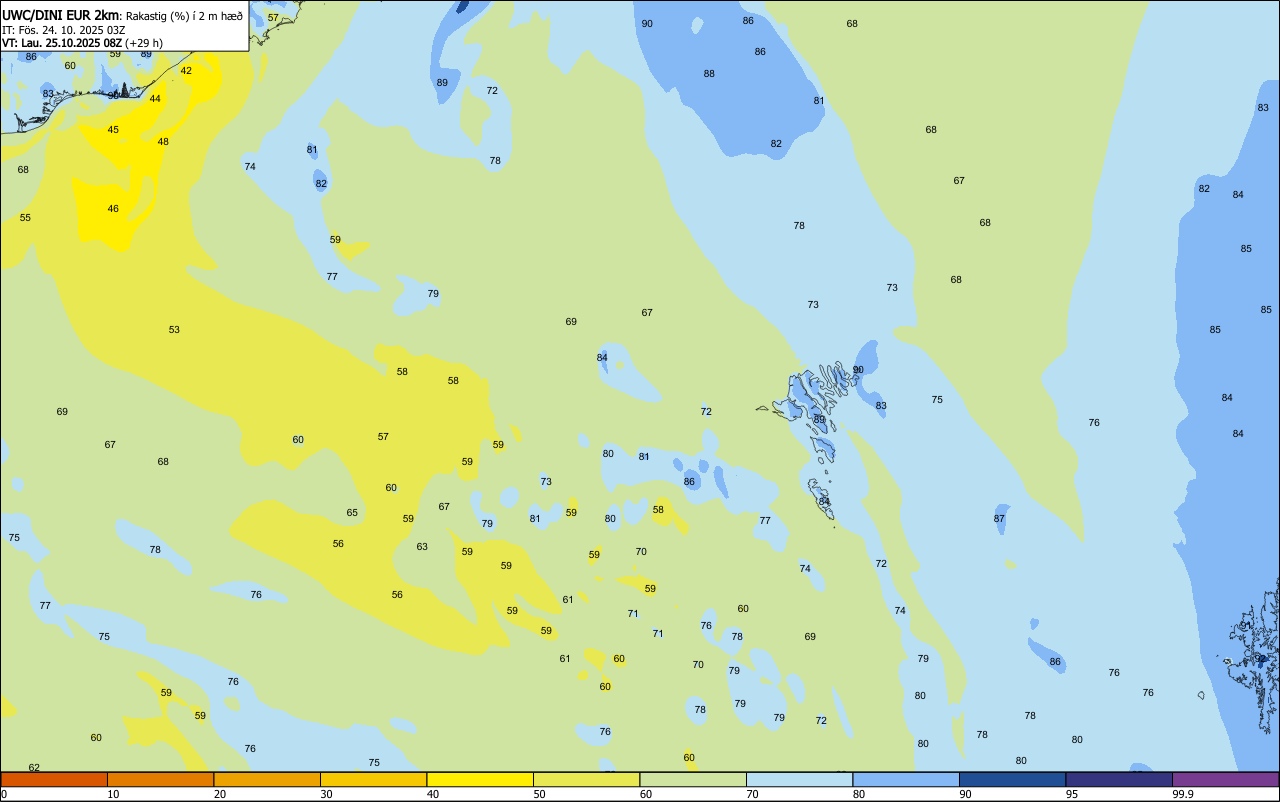Click the humidity value 88 in the blue area

[x=709, y=73]
